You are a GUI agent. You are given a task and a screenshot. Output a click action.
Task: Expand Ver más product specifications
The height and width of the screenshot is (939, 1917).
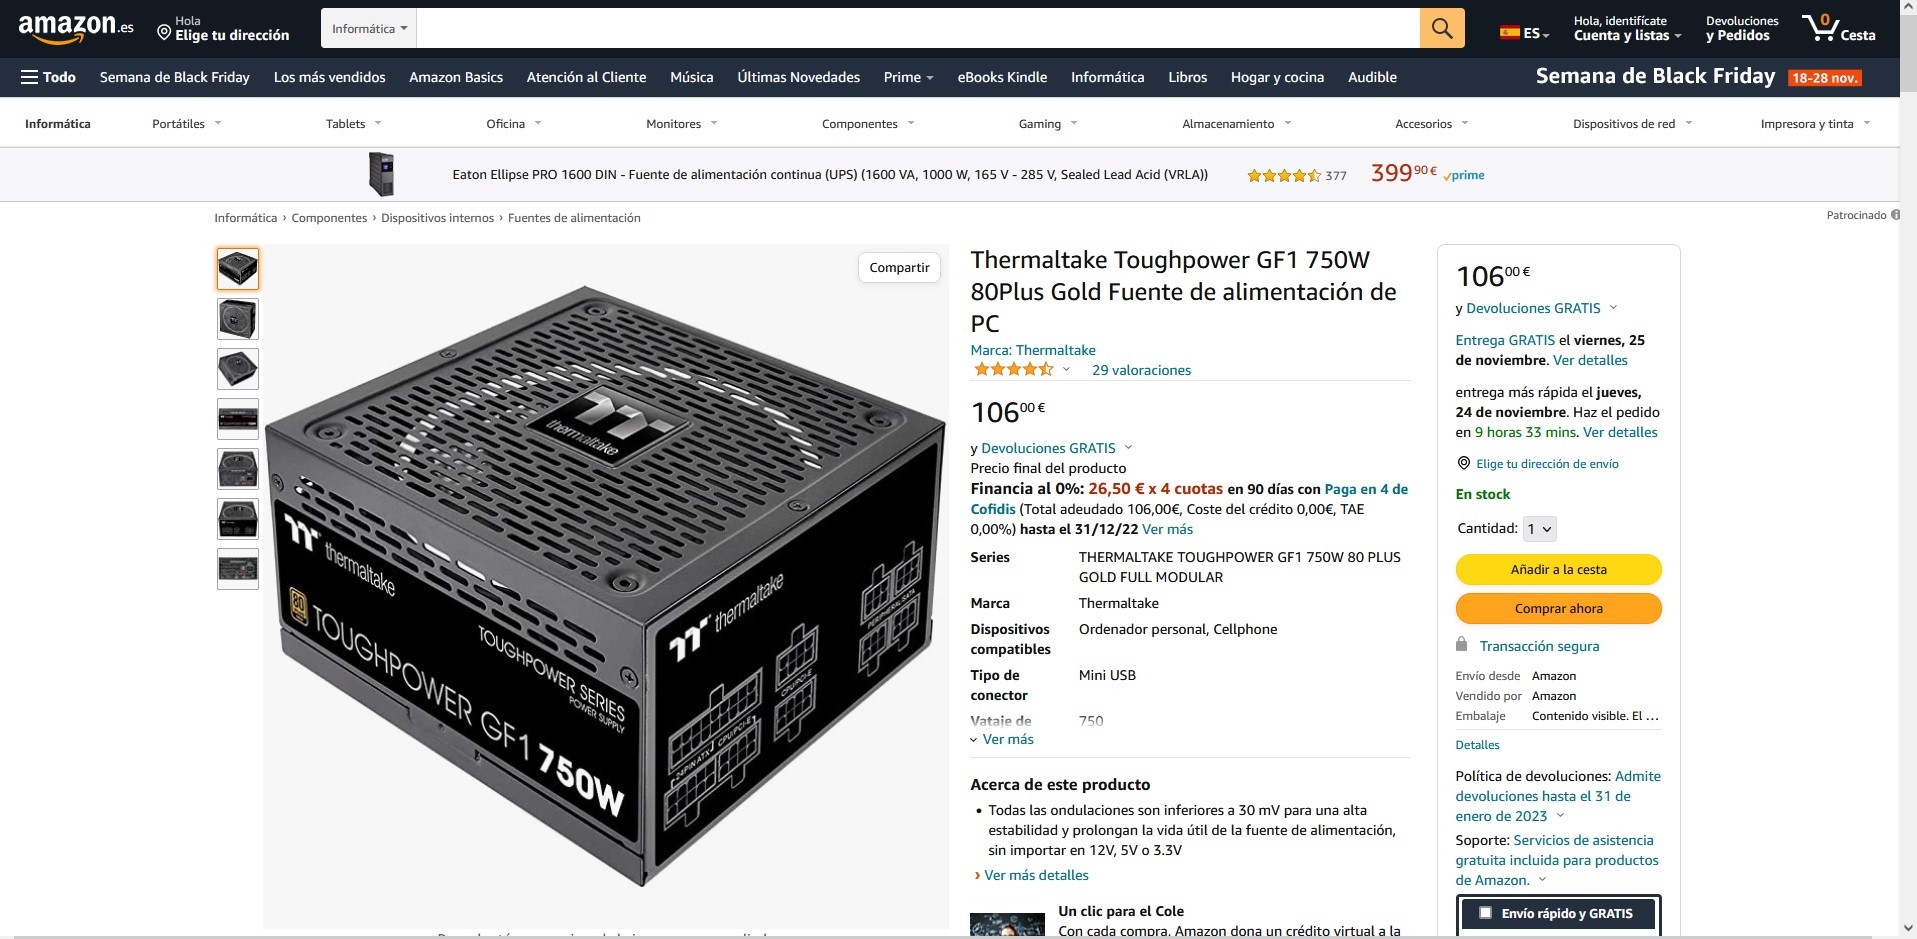pyautogui.click(x=1002, y=739)
